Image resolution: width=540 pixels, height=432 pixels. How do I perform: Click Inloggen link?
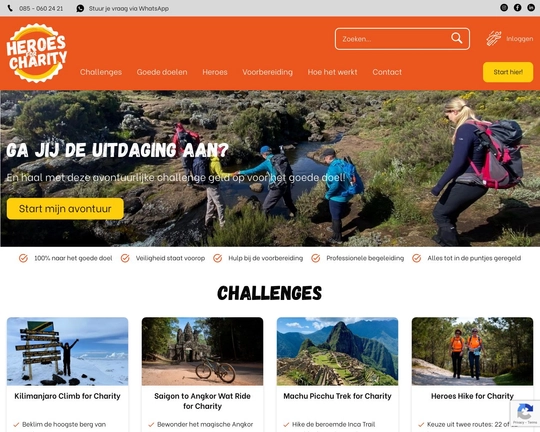(519, 39)
